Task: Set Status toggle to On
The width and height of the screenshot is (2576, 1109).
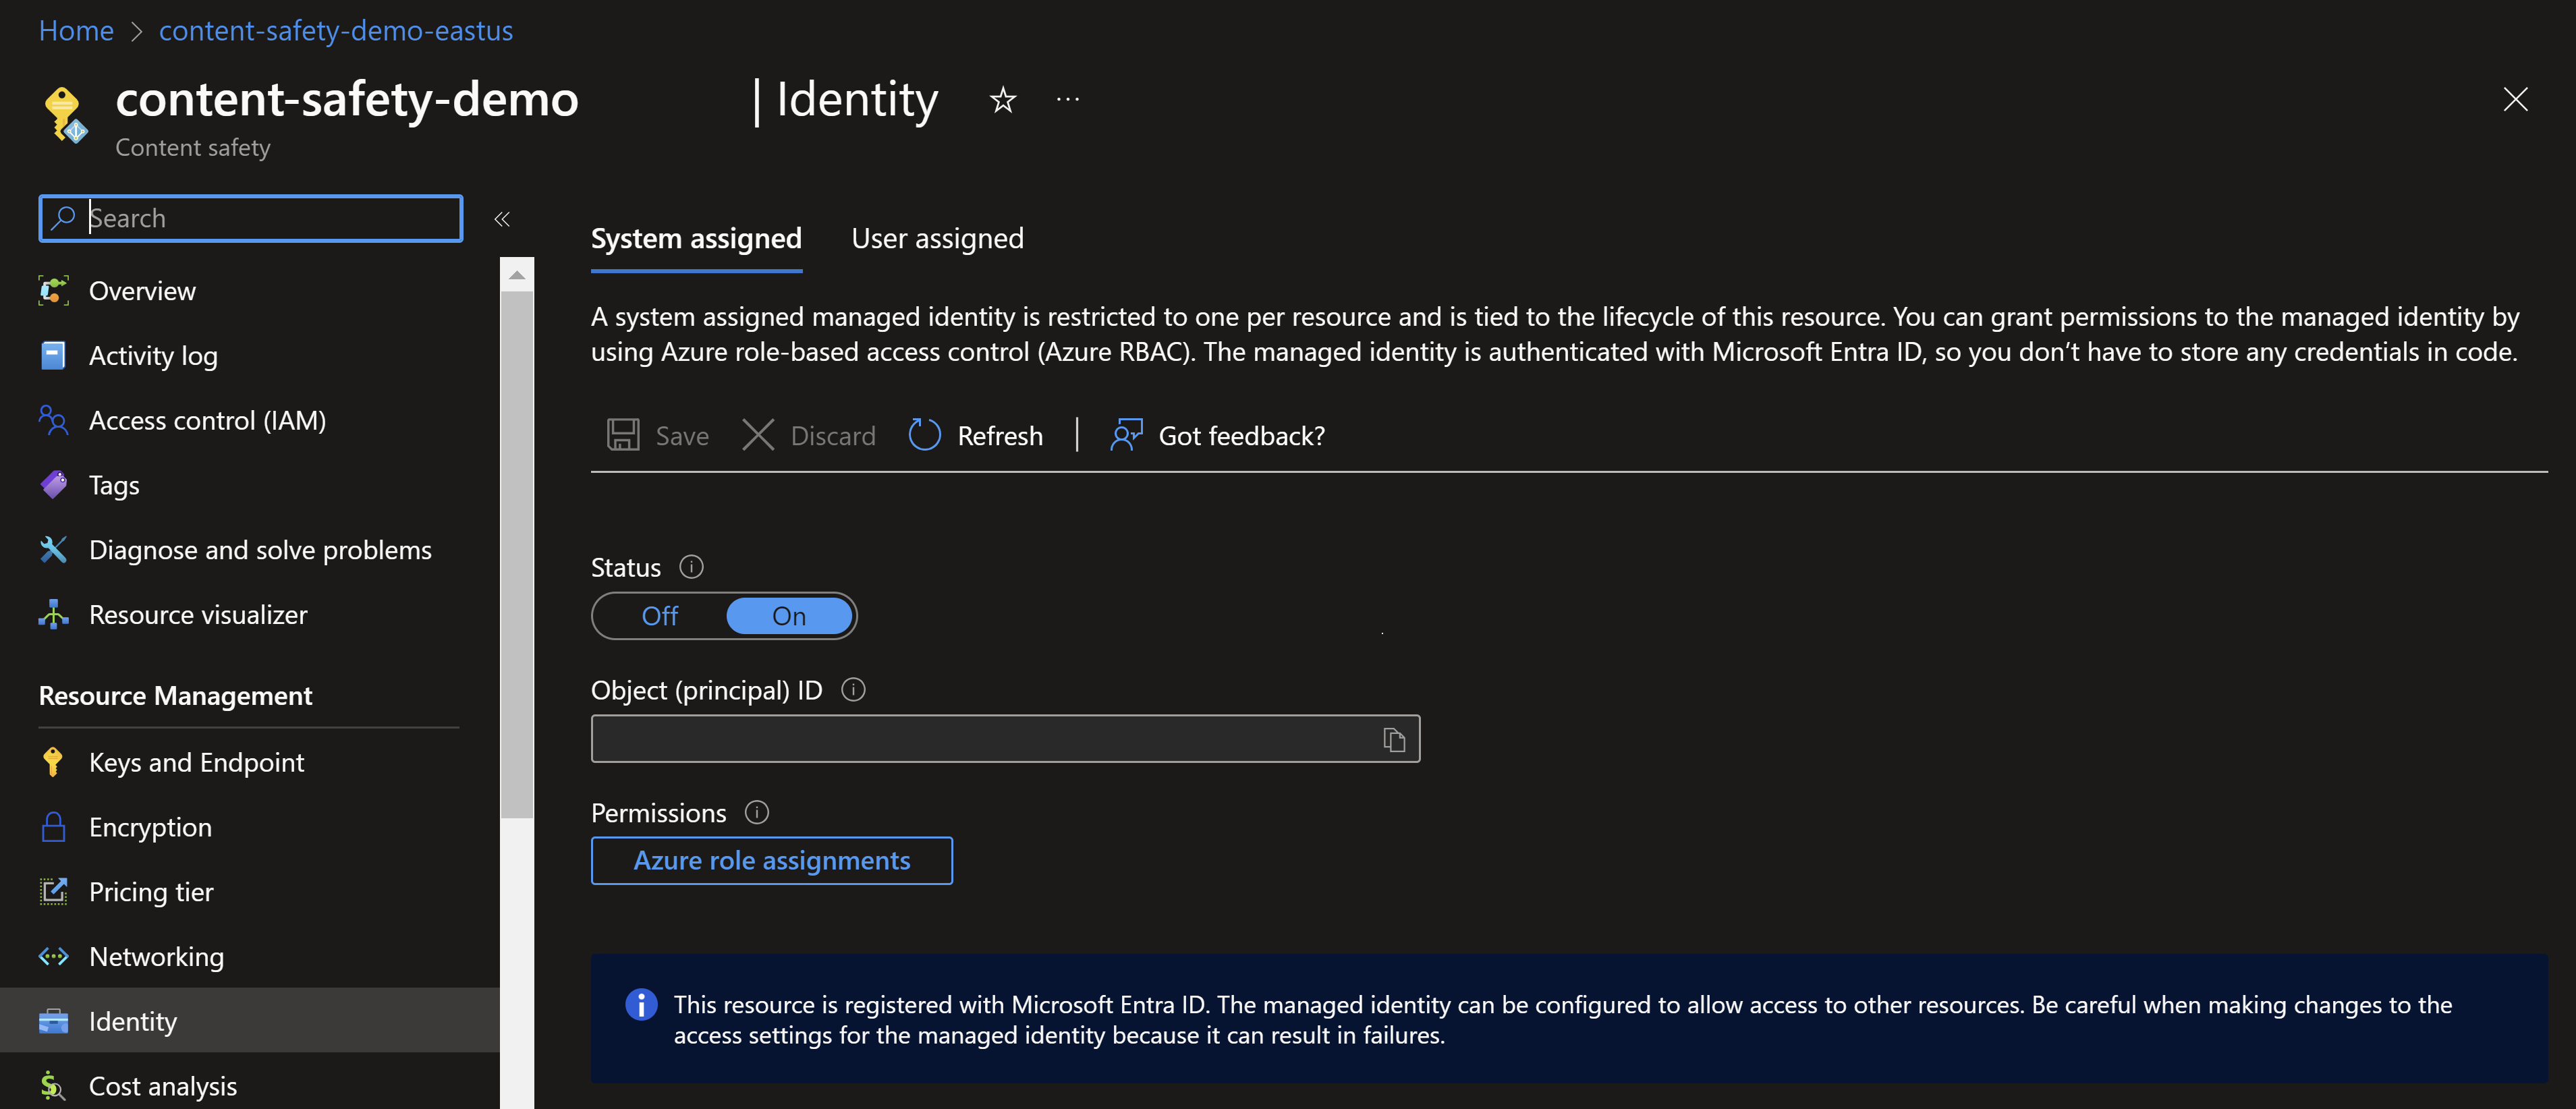Action: pos(789,616)
